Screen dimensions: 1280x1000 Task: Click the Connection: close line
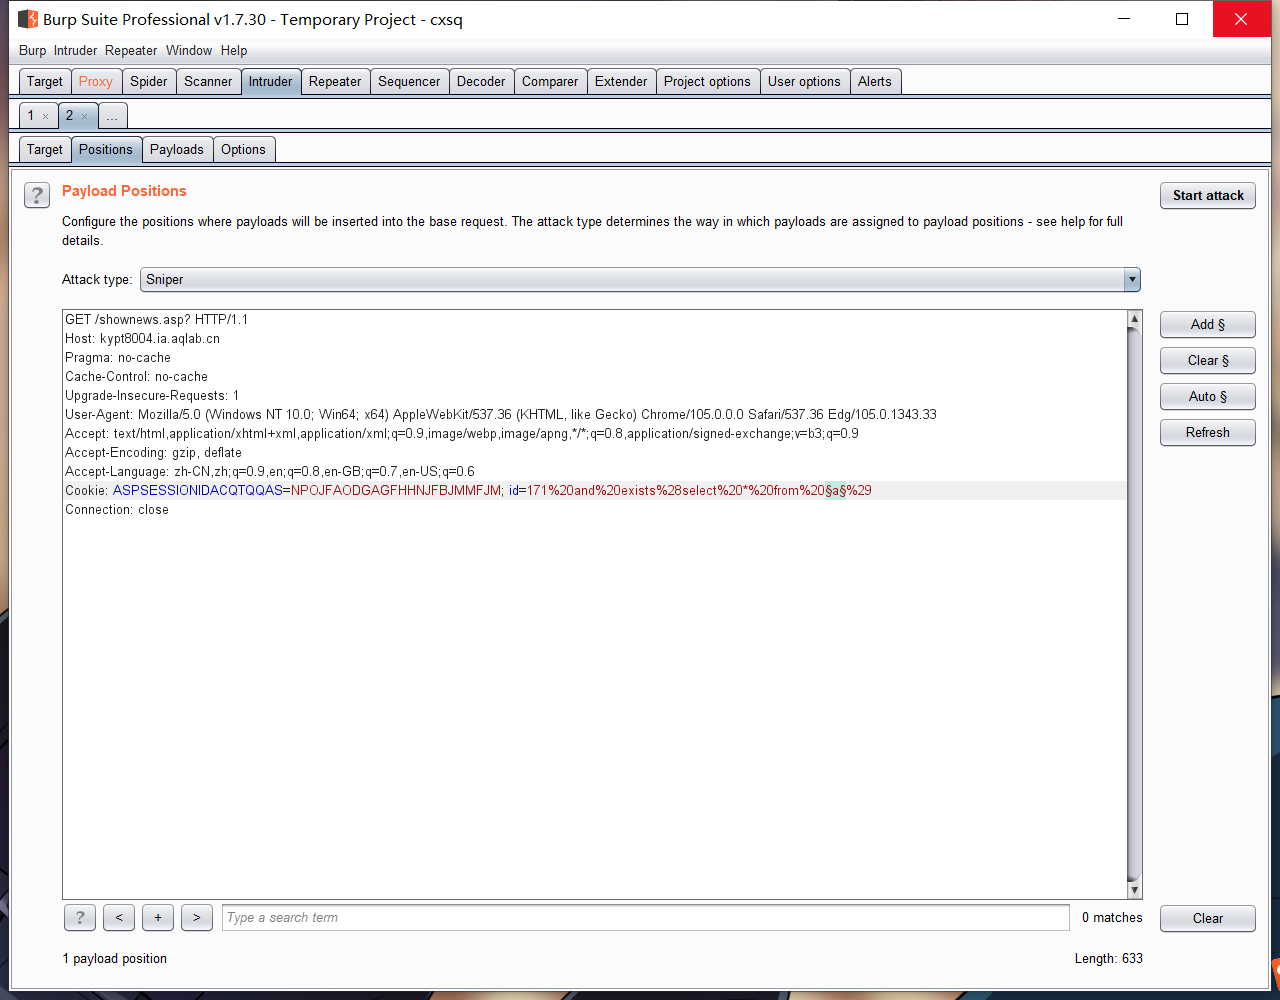(117, 510)
